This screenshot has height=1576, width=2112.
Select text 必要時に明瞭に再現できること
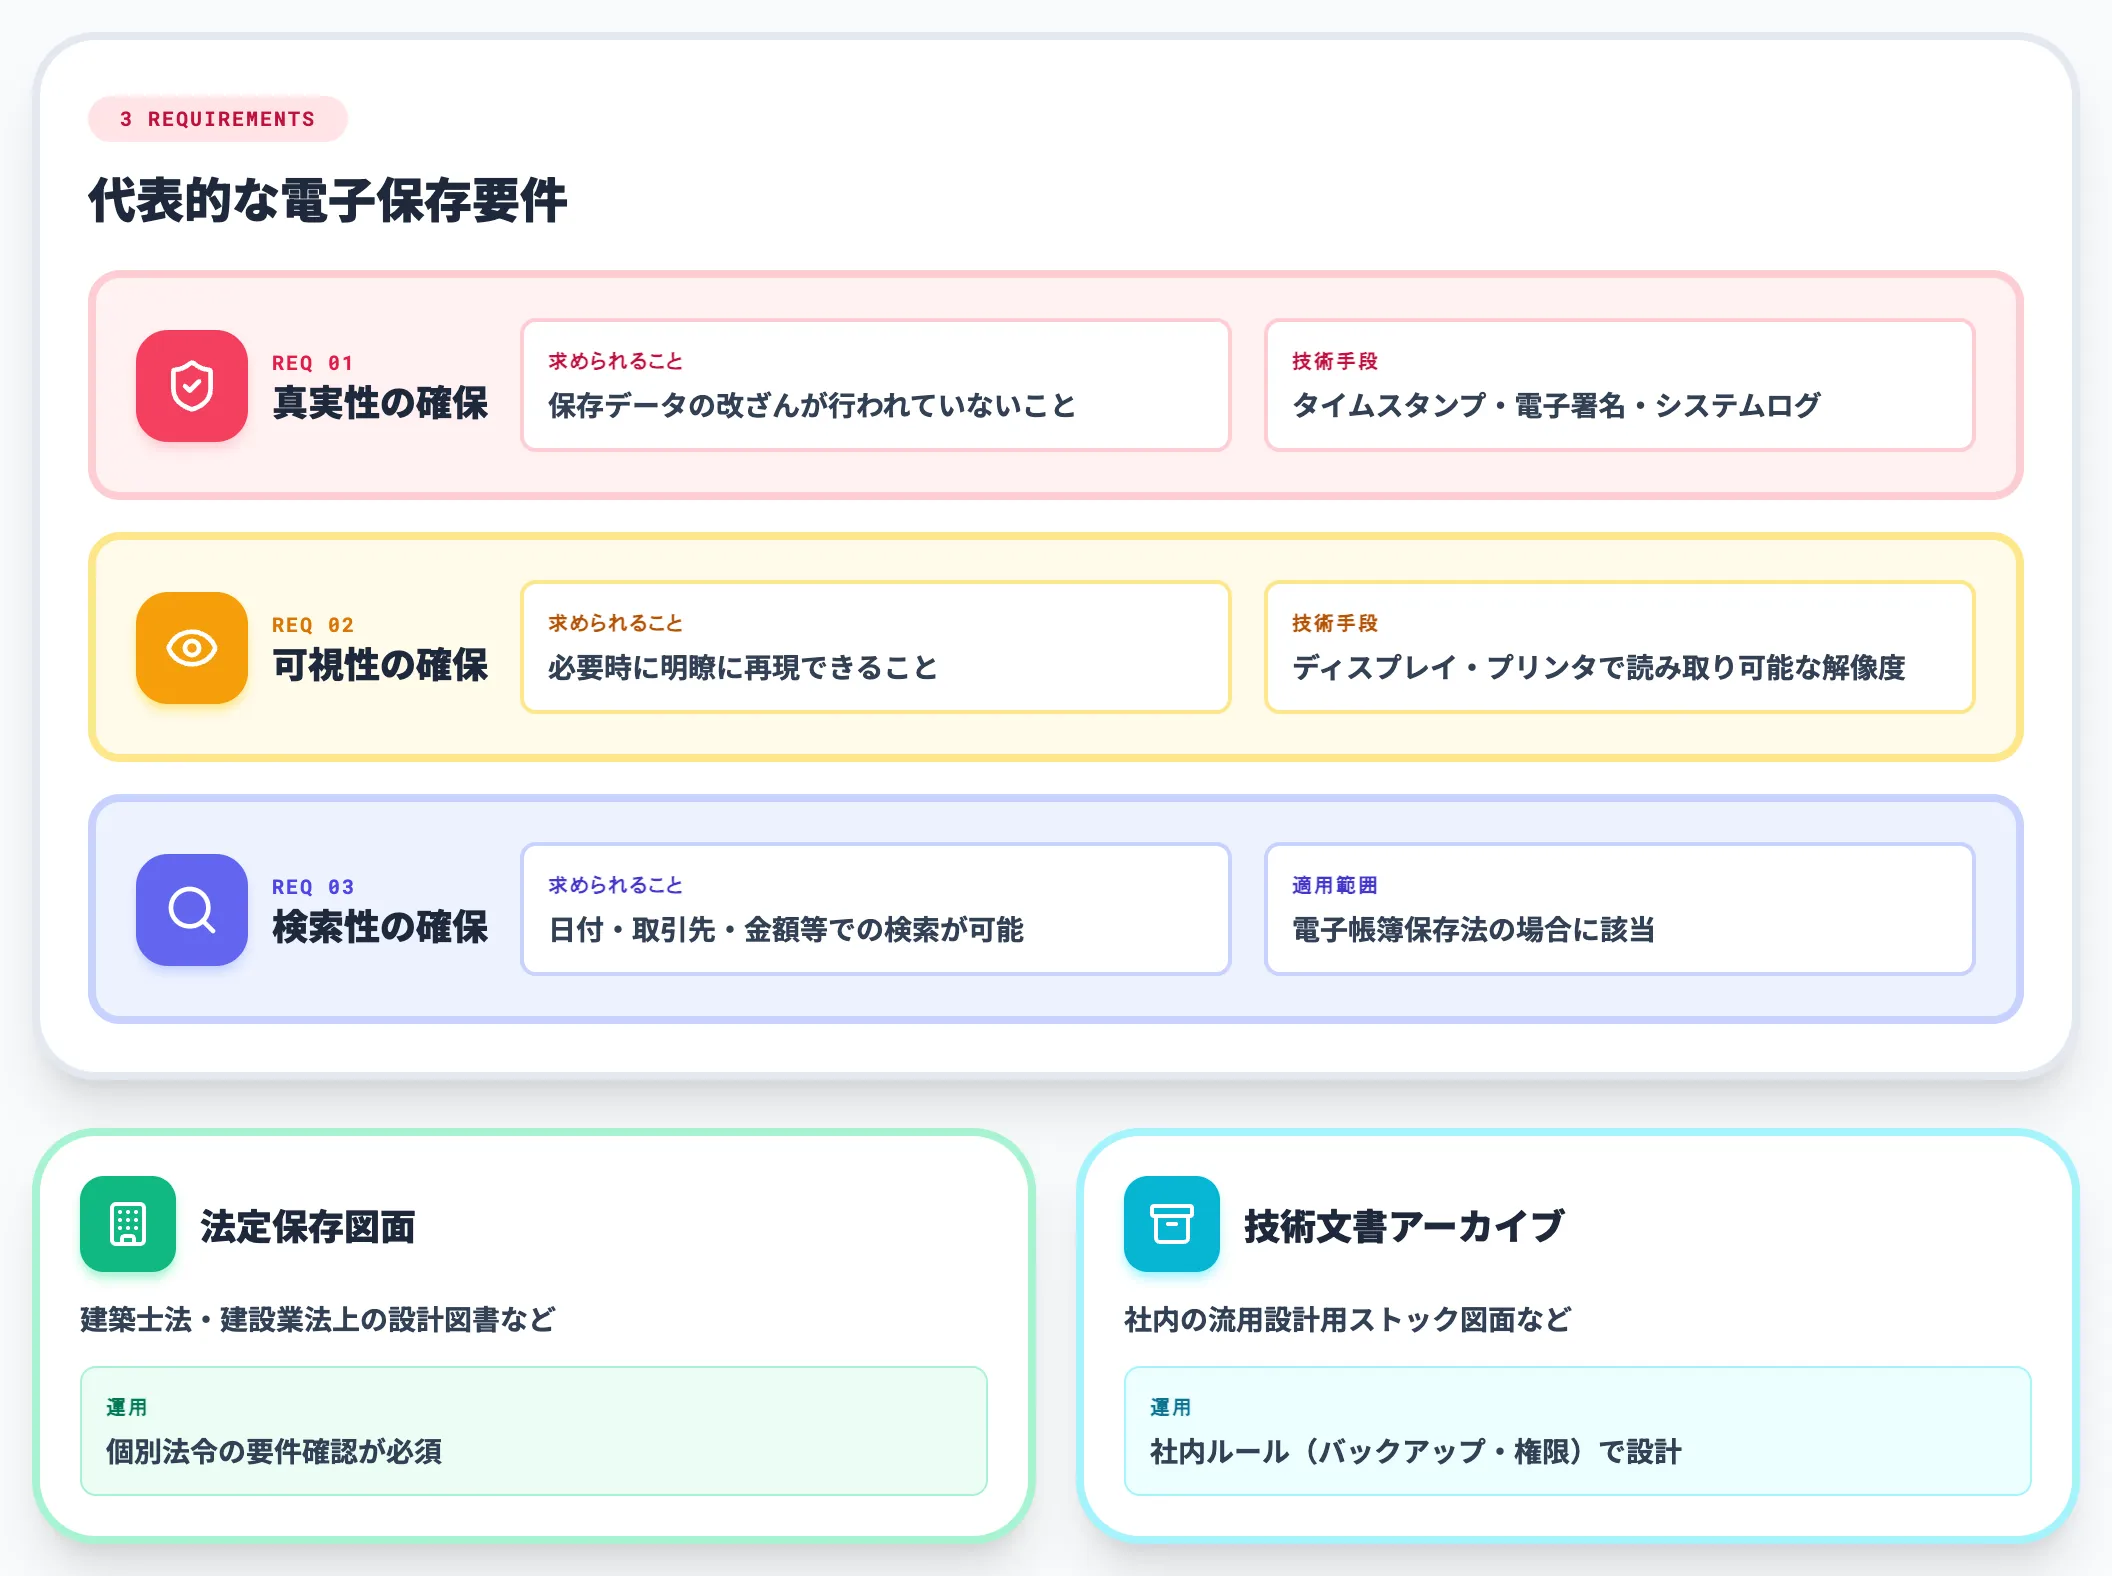click(x=743, y=667)
